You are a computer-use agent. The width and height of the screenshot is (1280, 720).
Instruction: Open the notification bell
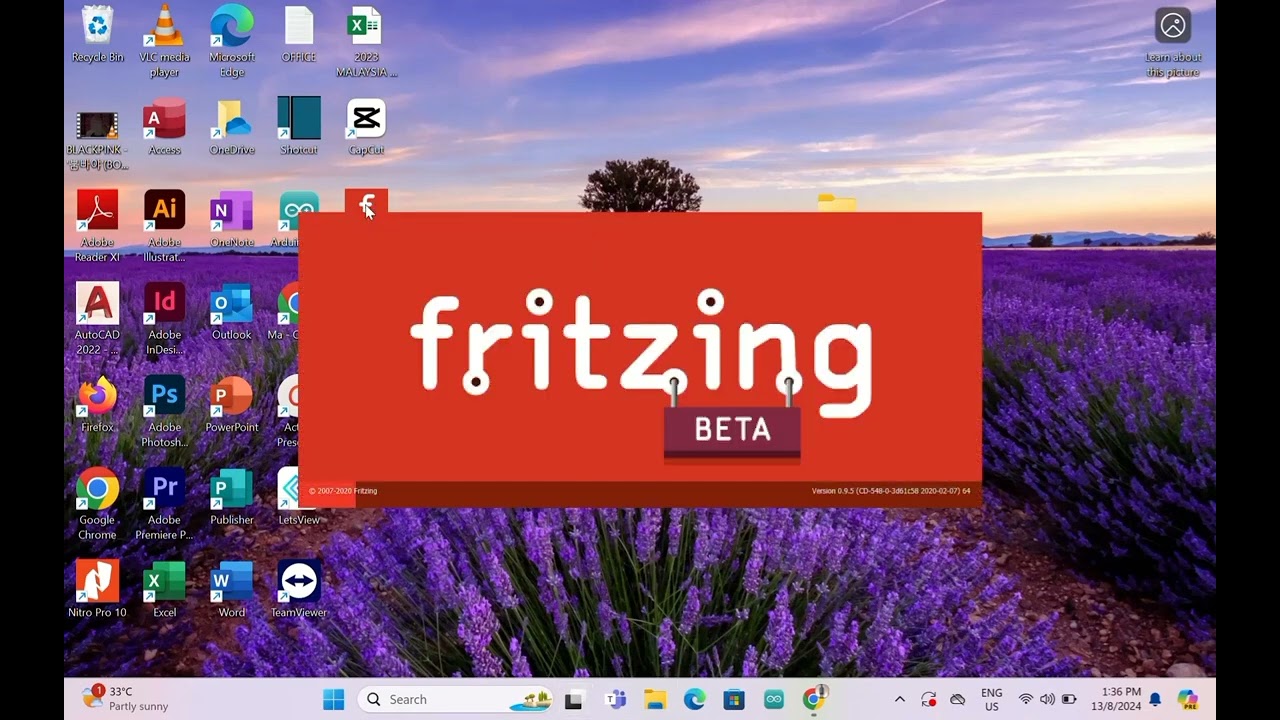(1155, 699)
